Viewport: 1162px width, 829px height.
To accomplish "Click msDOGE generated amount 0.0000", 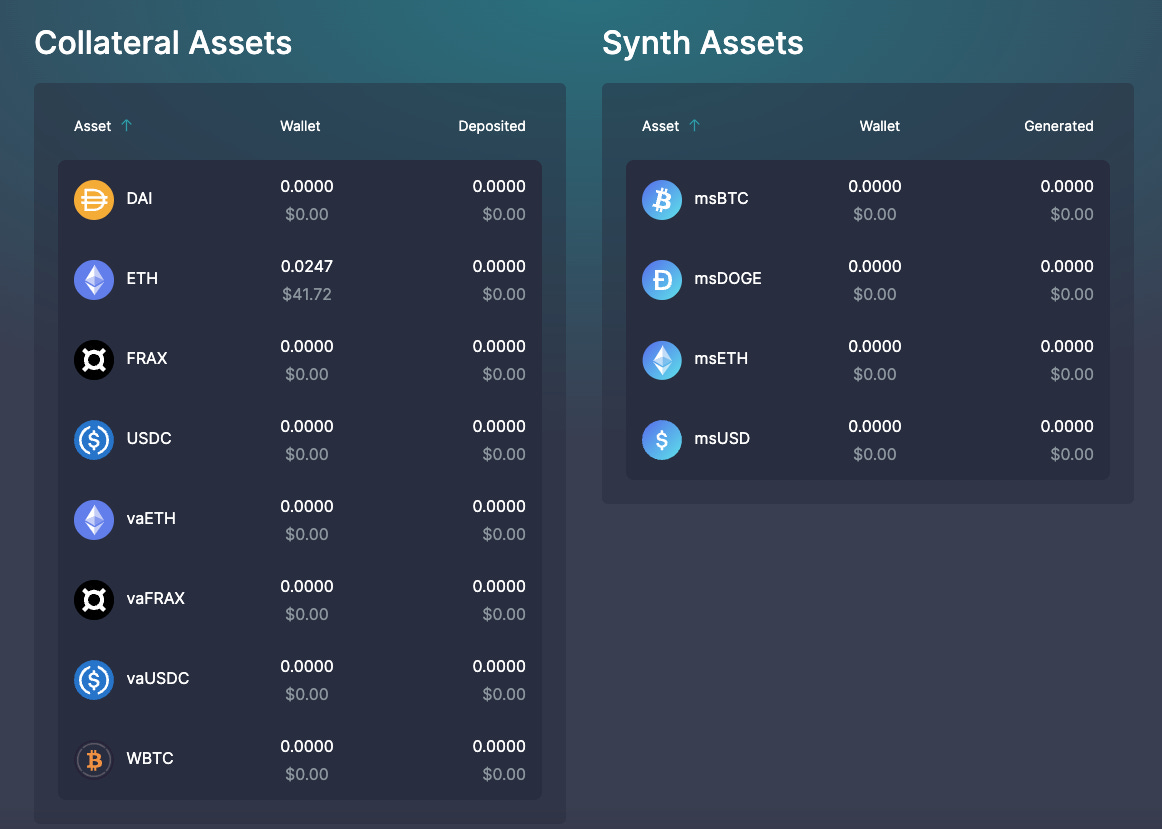I will [x=1067, y=266].
